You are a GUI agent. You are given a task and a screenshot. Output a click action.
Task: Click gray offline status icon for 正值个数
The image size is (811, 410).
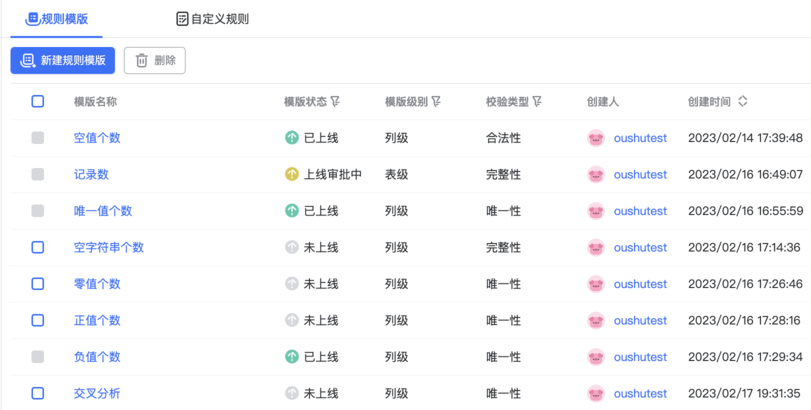(292, 320)
